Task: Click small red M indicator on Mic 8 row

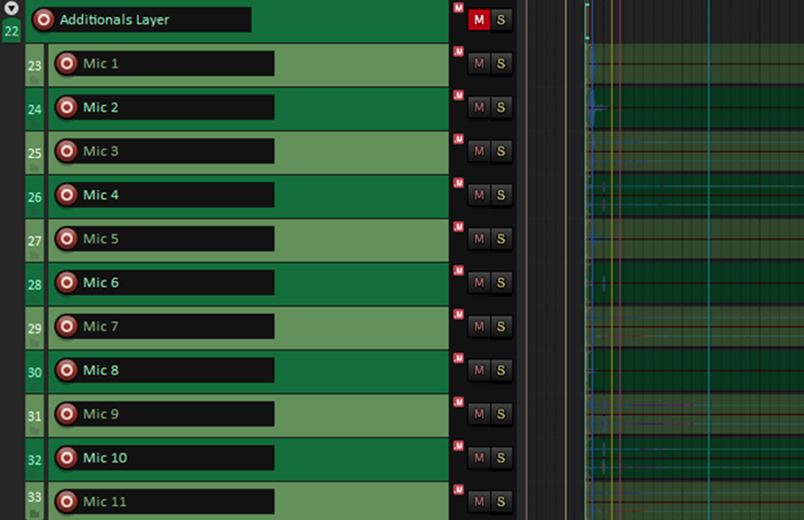Action: click(458, 358)
